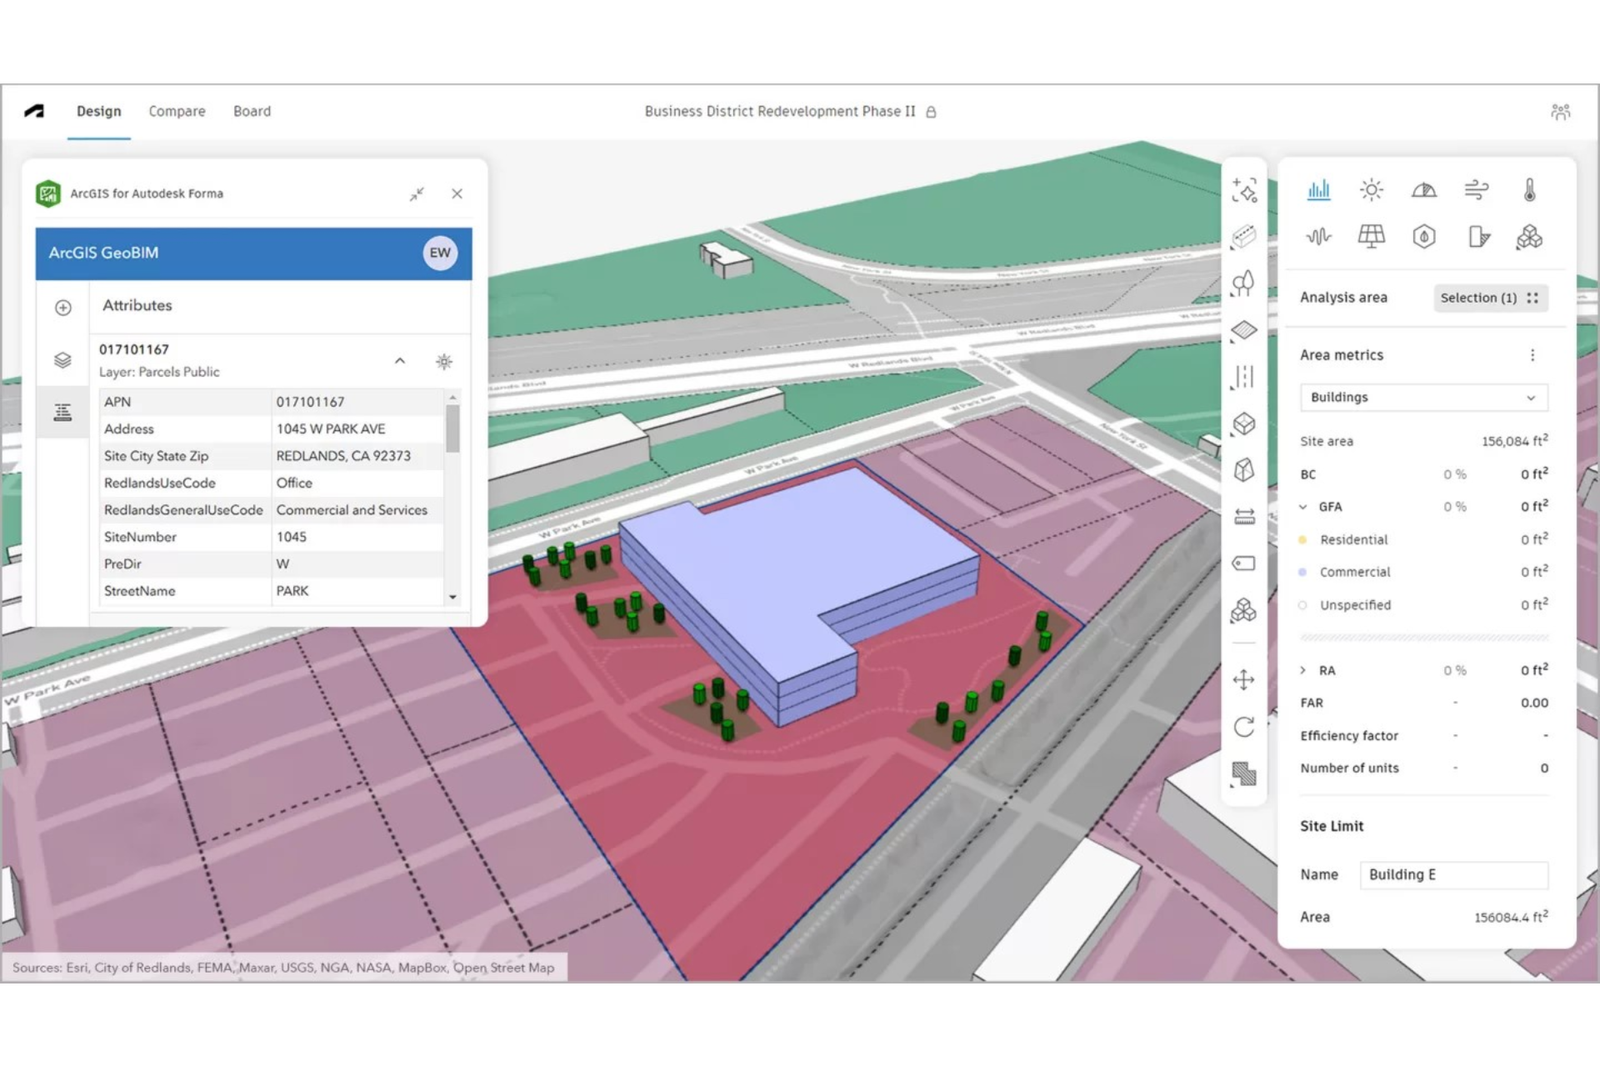Select the tag label tool
The width and height of the screenshot is (1600, 1067).
tap(1244, 563)
